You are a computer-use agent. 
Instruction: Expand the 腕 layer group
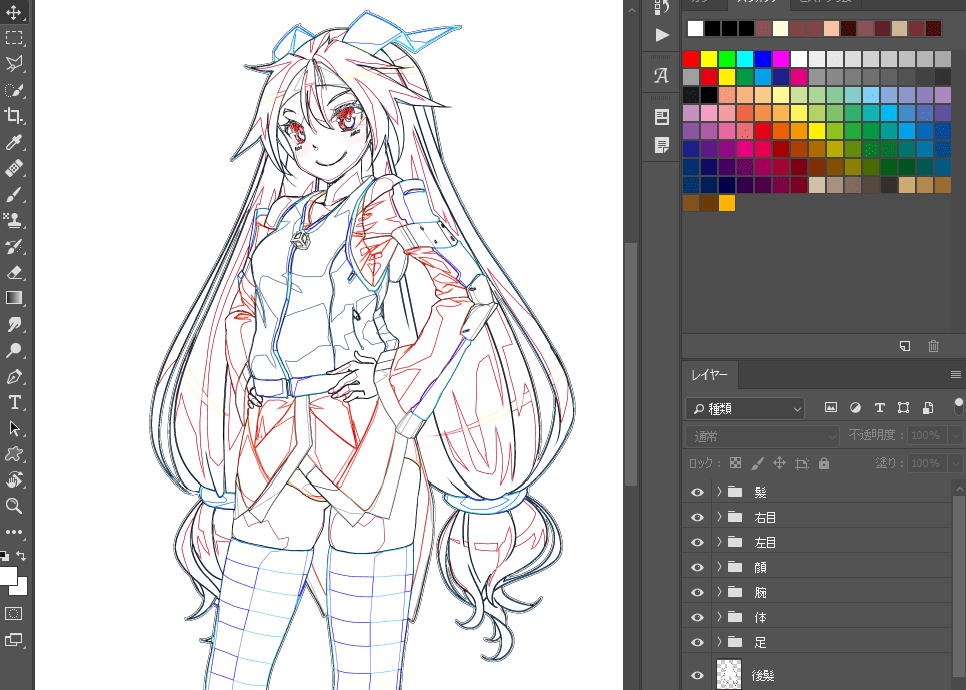(719, 591)
